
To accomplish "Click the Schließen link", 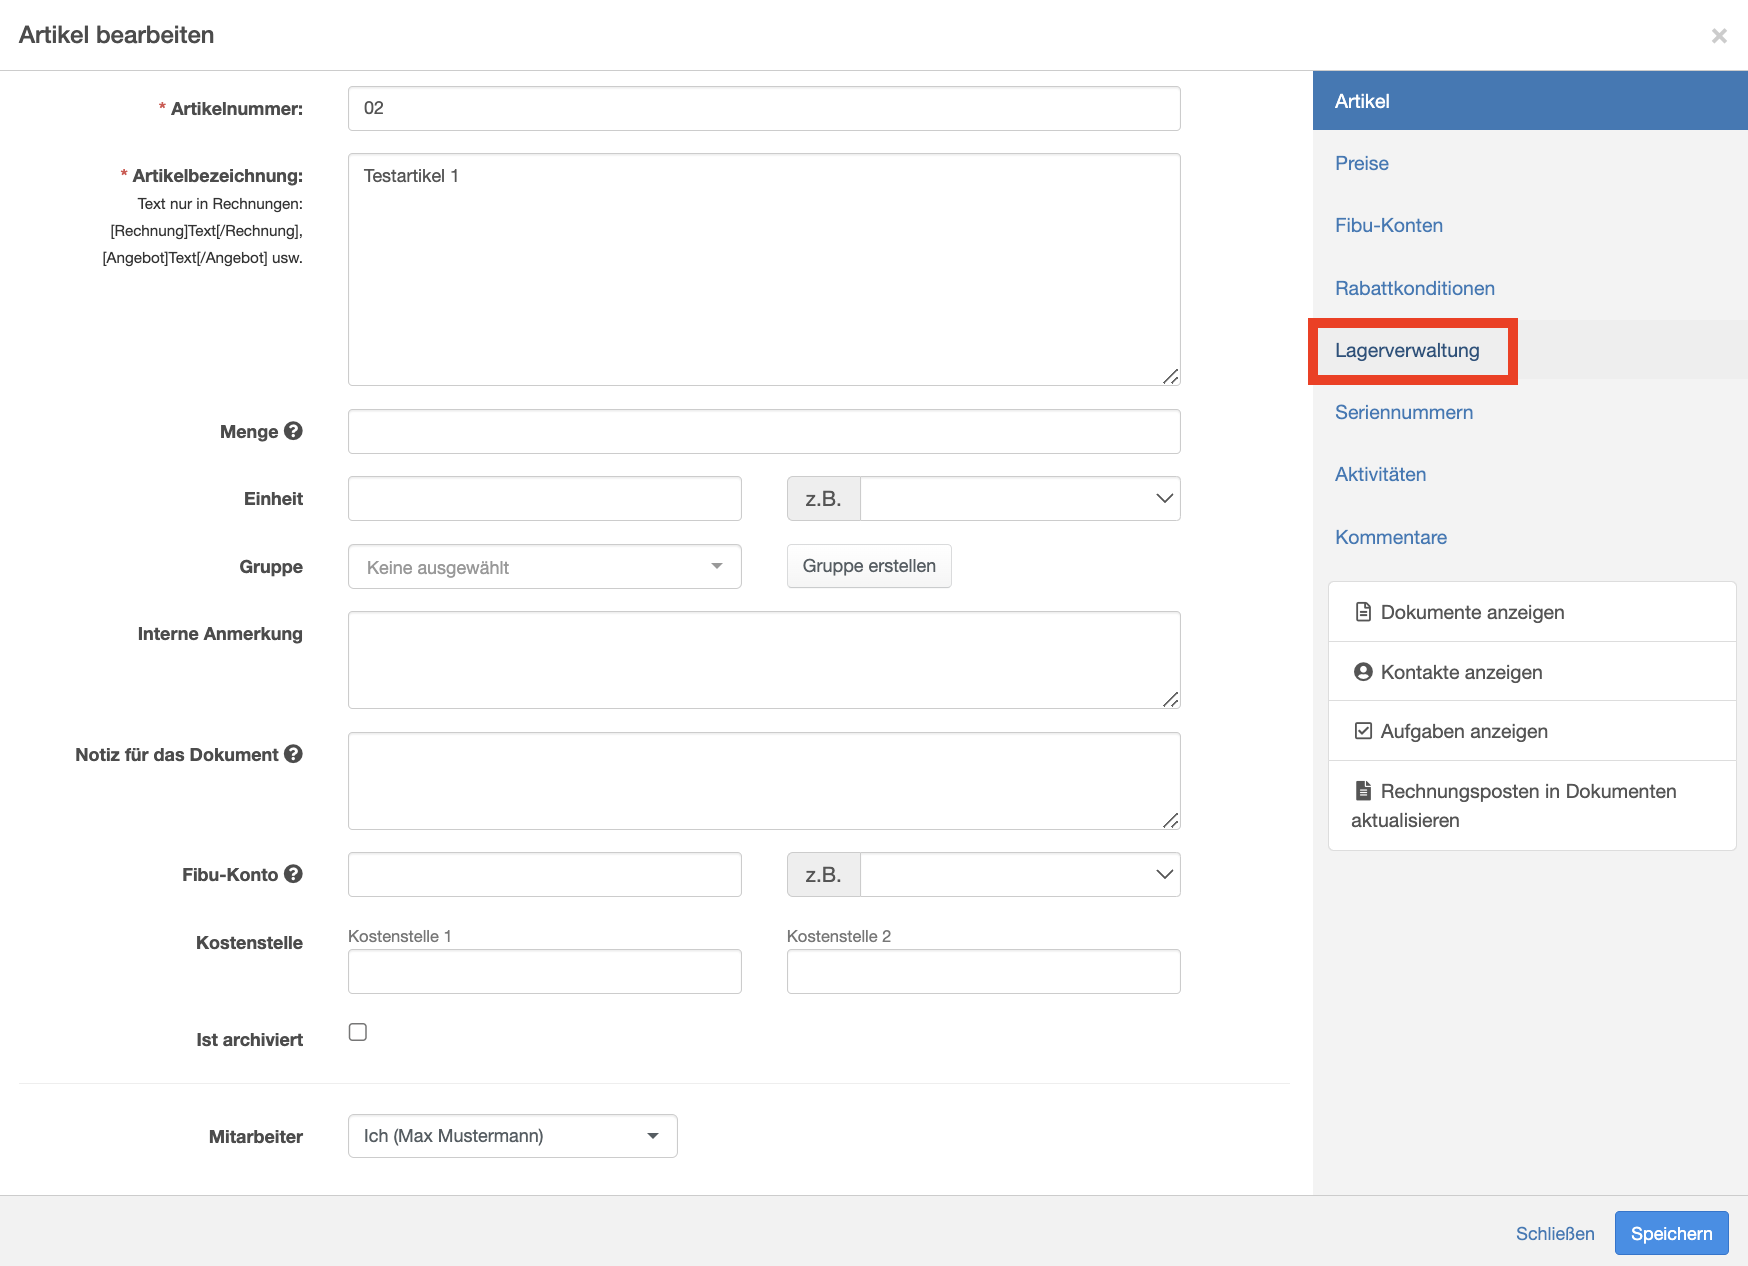I will coord(1554,1234).
